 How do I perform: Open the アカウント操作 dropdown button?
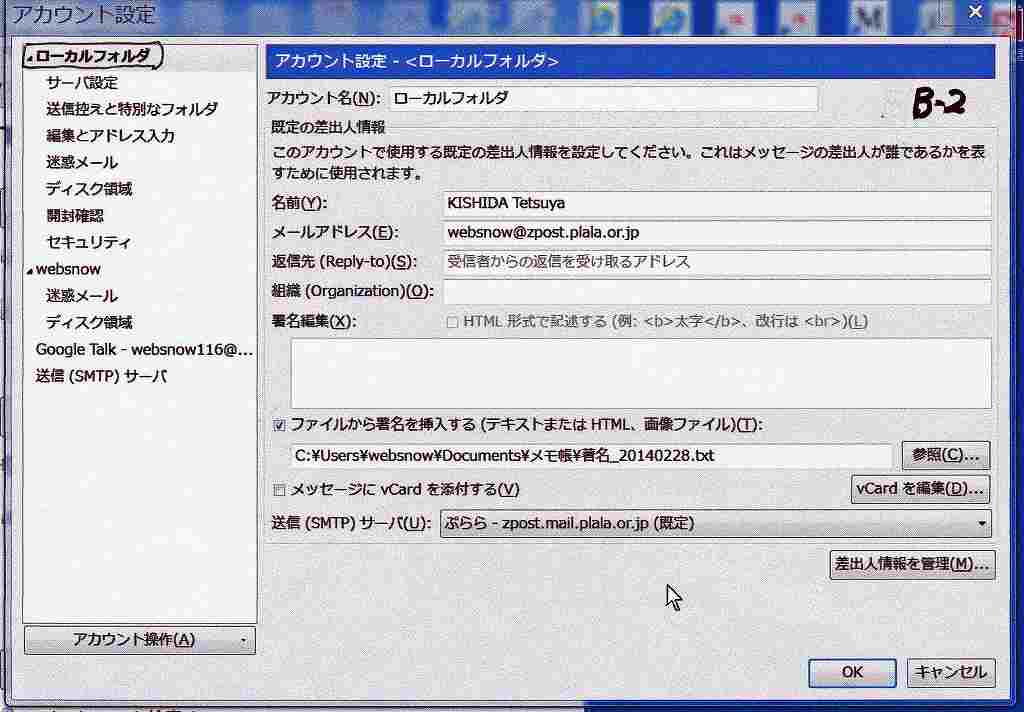click(x=139, y=640)
